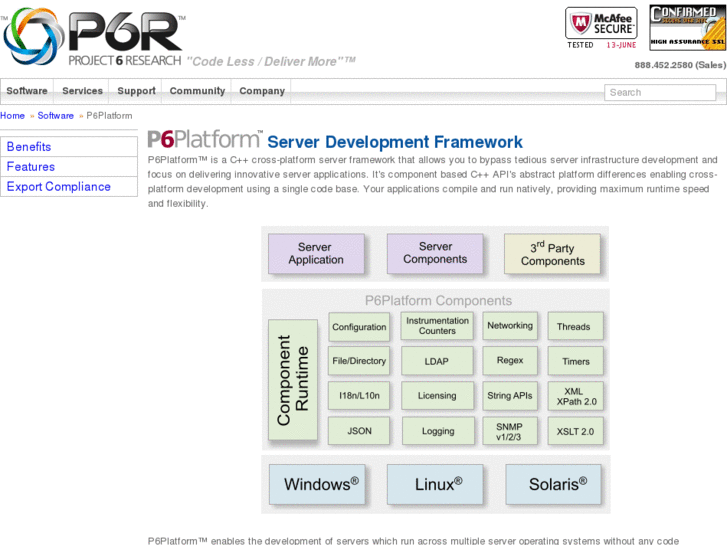Click the Solaris platform box
This screenshot has width=727, height=545.
554,484
